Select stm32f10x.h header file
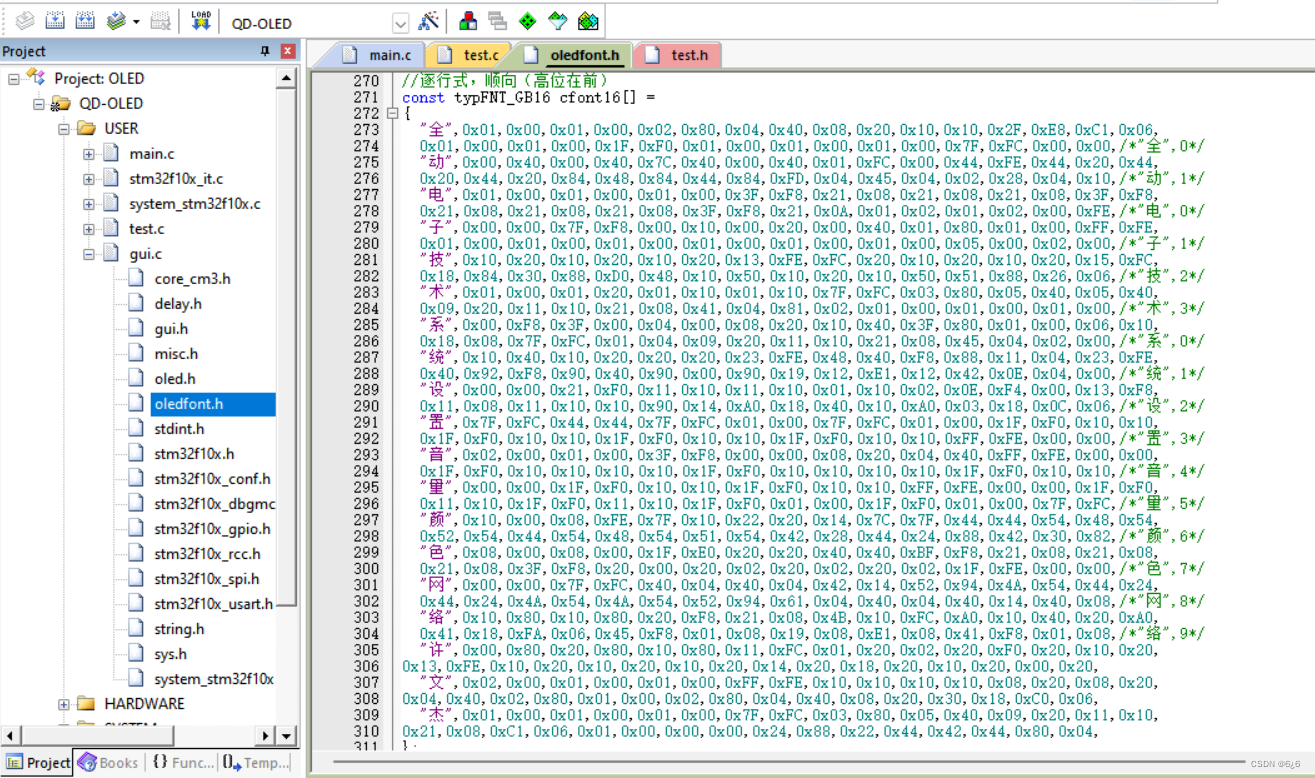 (194, 454)
